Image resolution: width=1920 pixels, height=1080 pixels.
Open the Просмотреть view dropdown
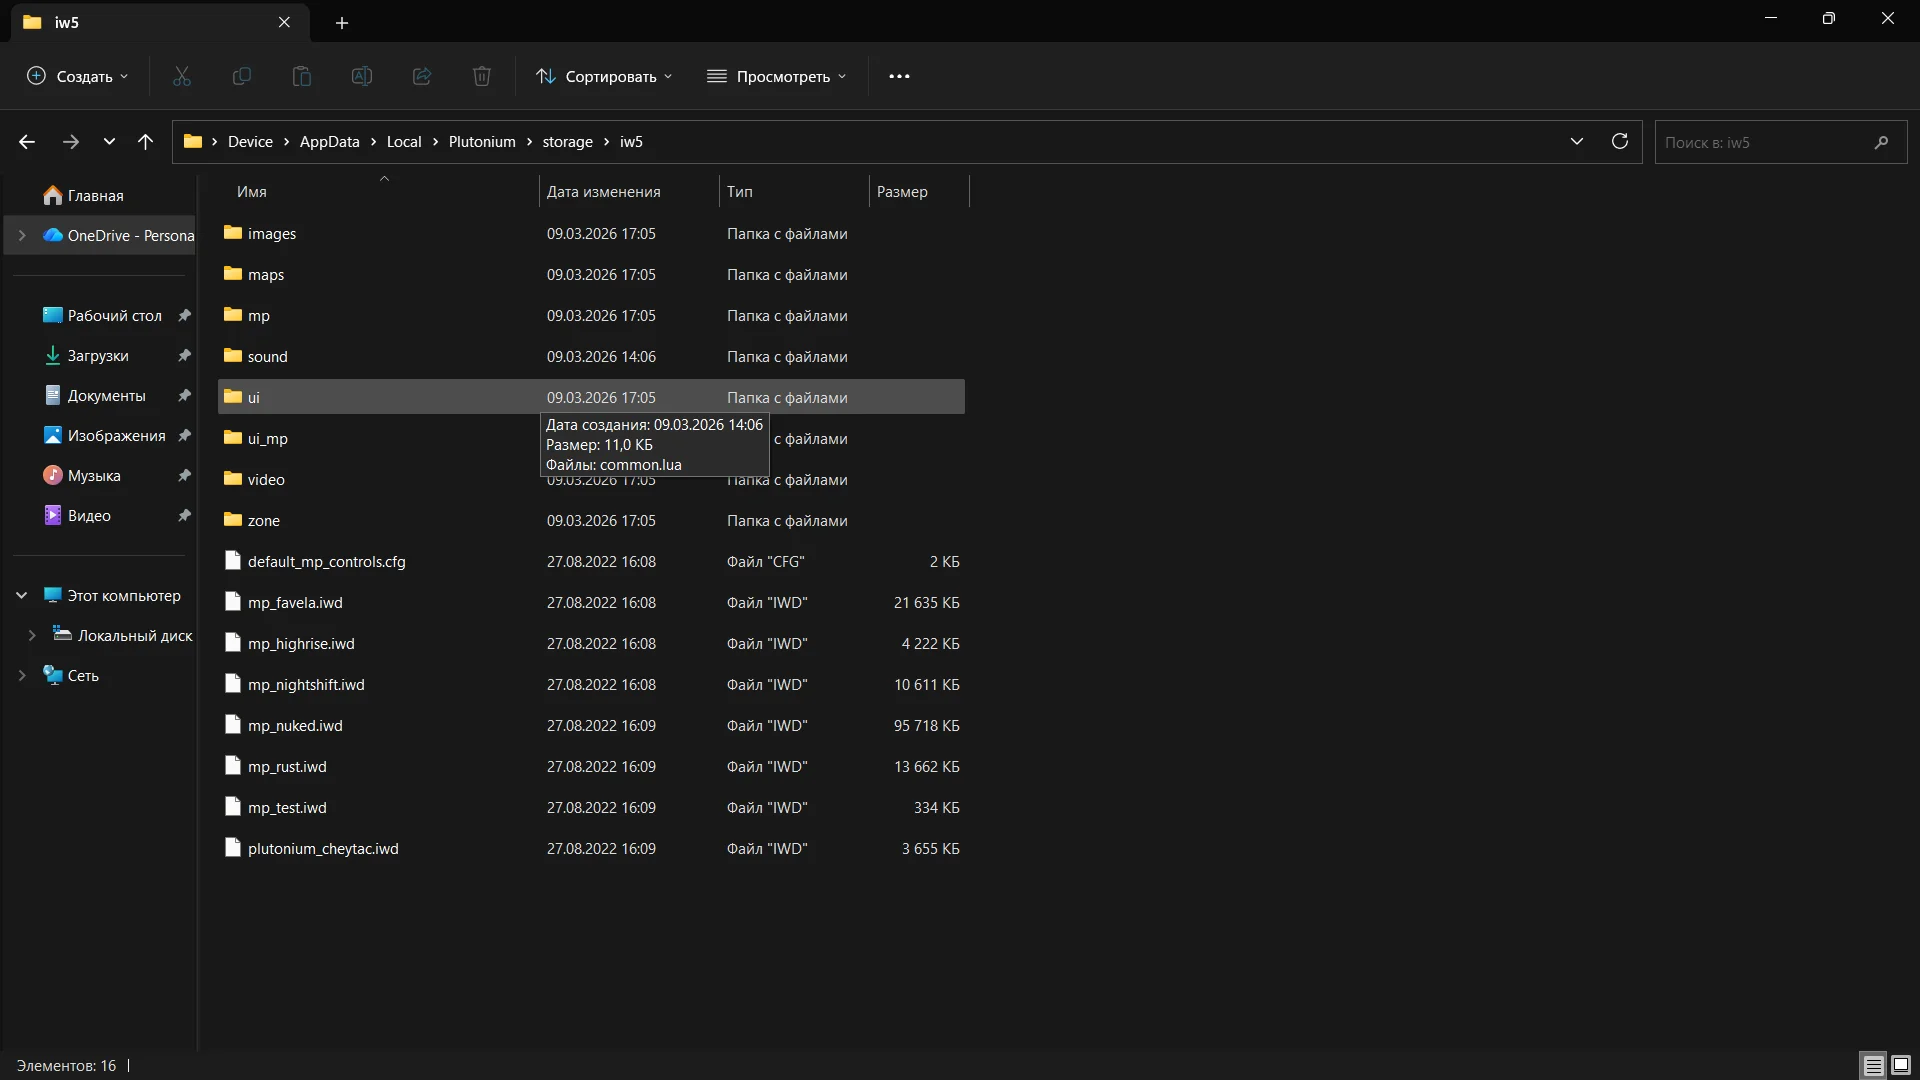pos(777,76)
